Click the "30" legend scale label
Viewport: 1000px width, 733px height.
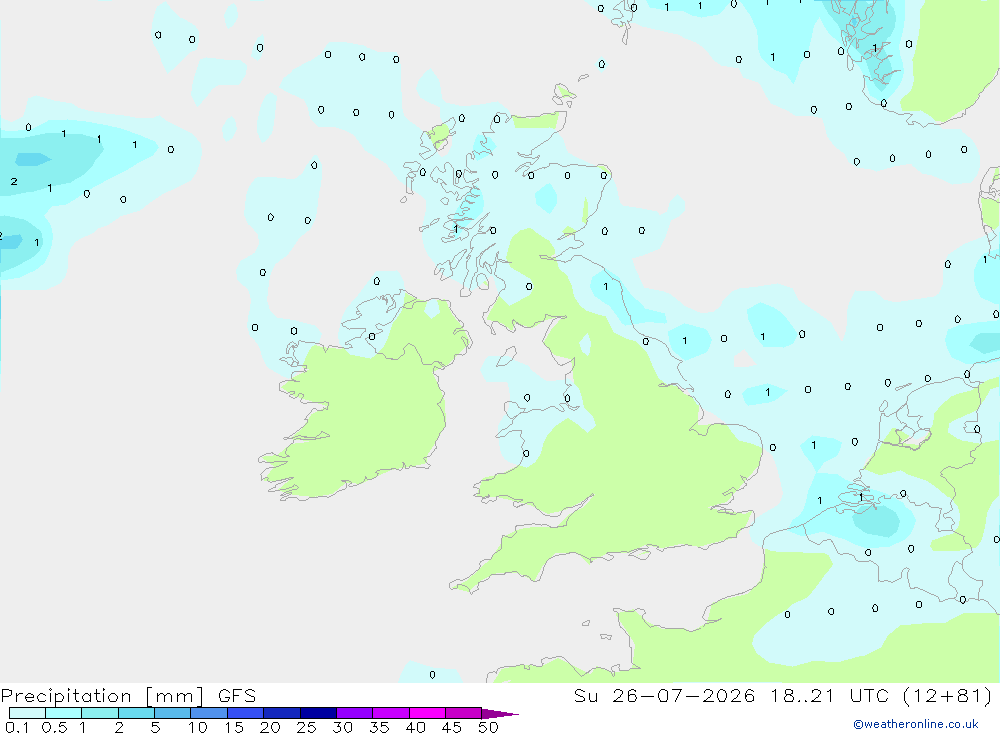tap(342, 727)
